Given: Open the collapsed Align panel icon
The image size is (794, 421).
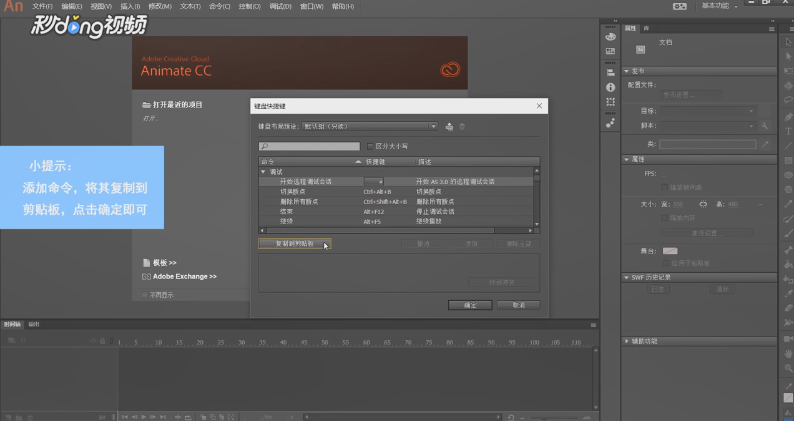Looking at the screenshot, I should pos(610,72).
